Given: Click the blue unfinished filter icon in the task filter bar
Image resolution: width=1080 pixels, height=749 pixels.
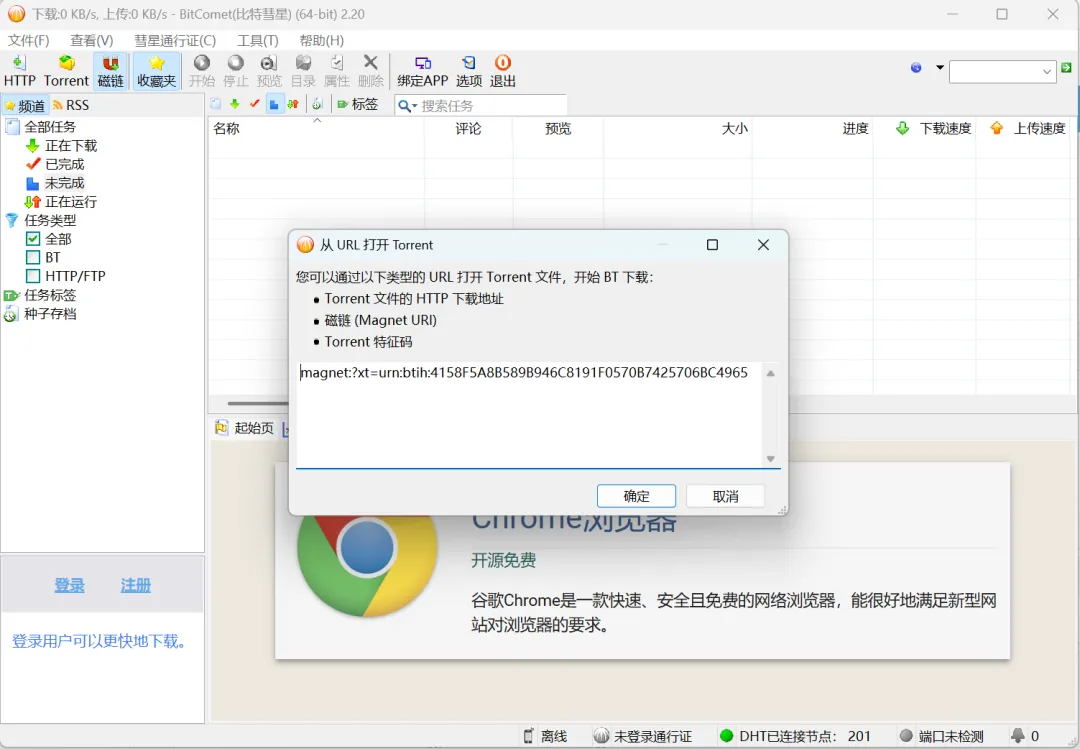Looking at the screenshot, I should pos(274,104).
